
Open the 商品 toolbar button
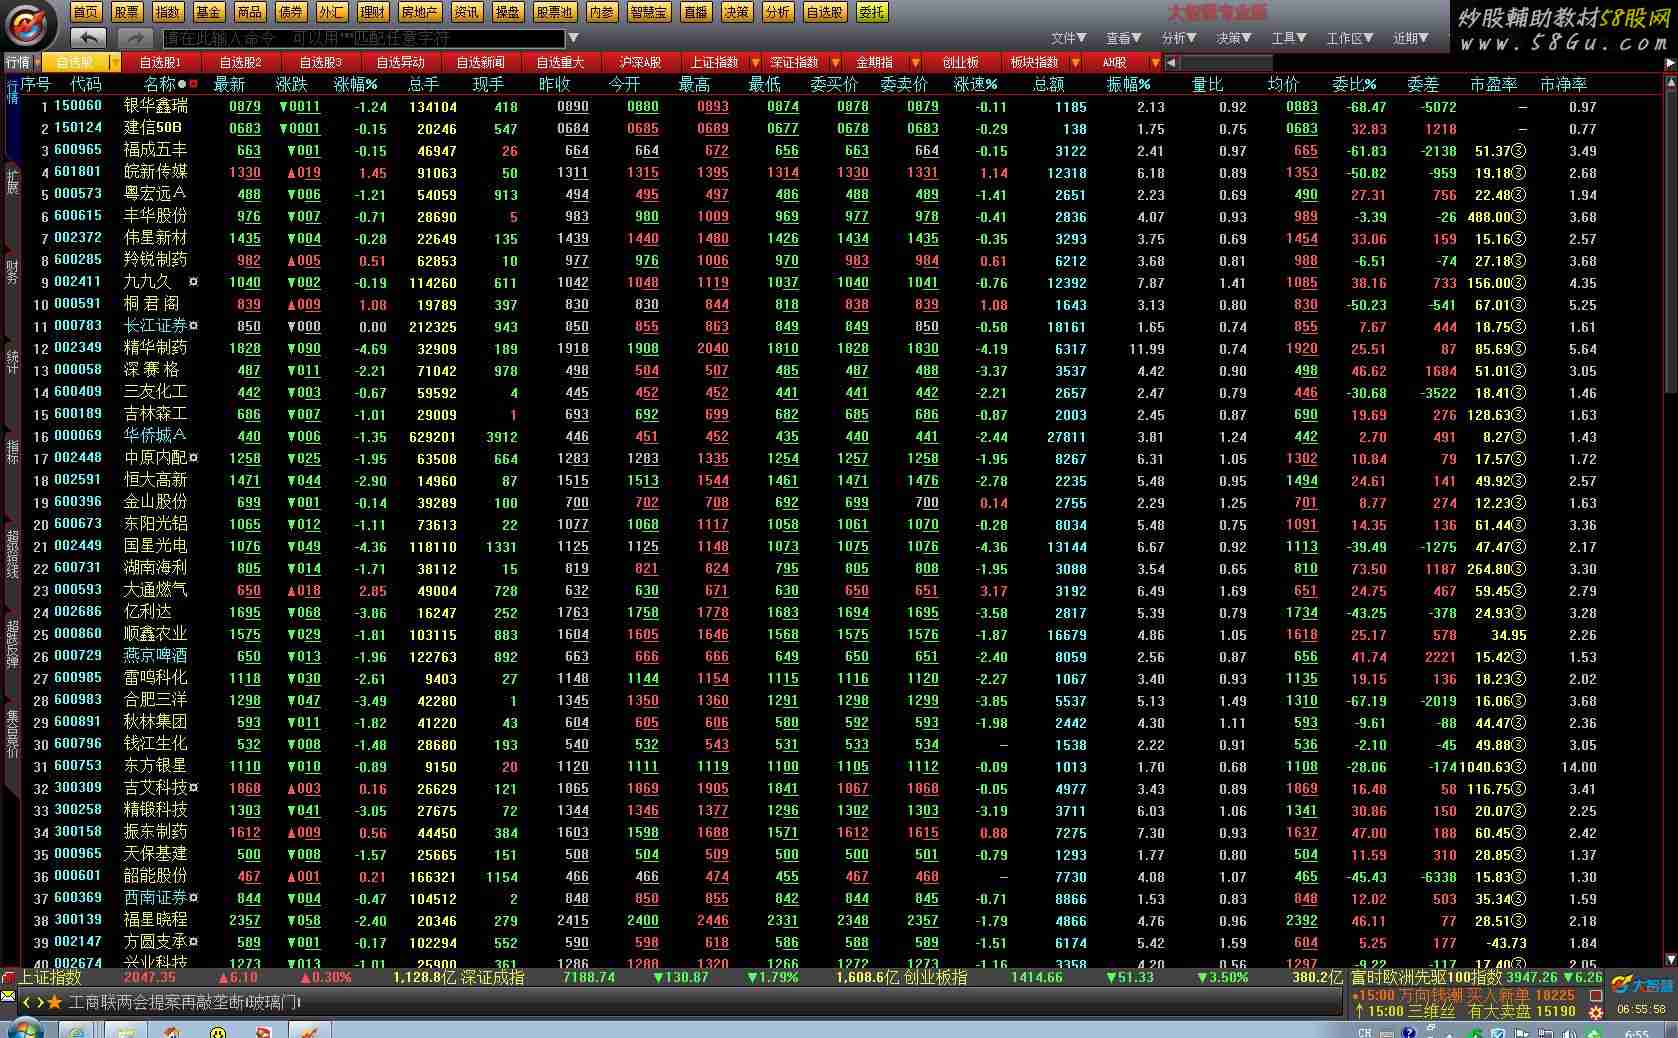[x=249, y=12]
